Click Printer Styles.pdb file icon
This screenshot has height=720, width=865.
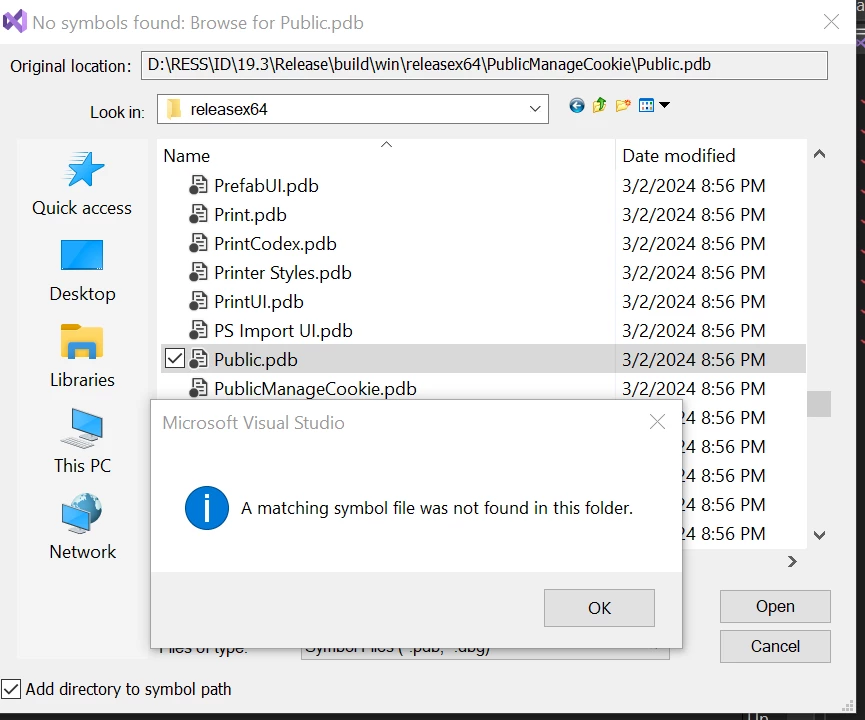point(198,272)
